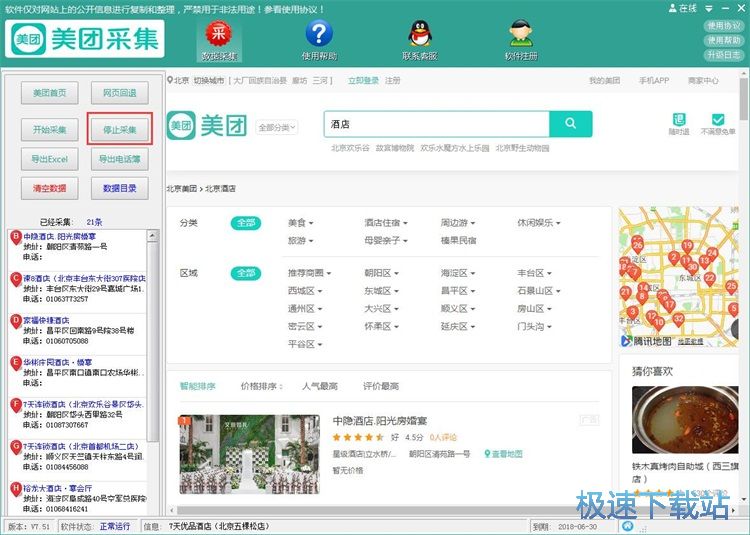Expand the 美食 category dropdown
The height and width of the screenshot is (535, 750).
click(x=301, y=223)
